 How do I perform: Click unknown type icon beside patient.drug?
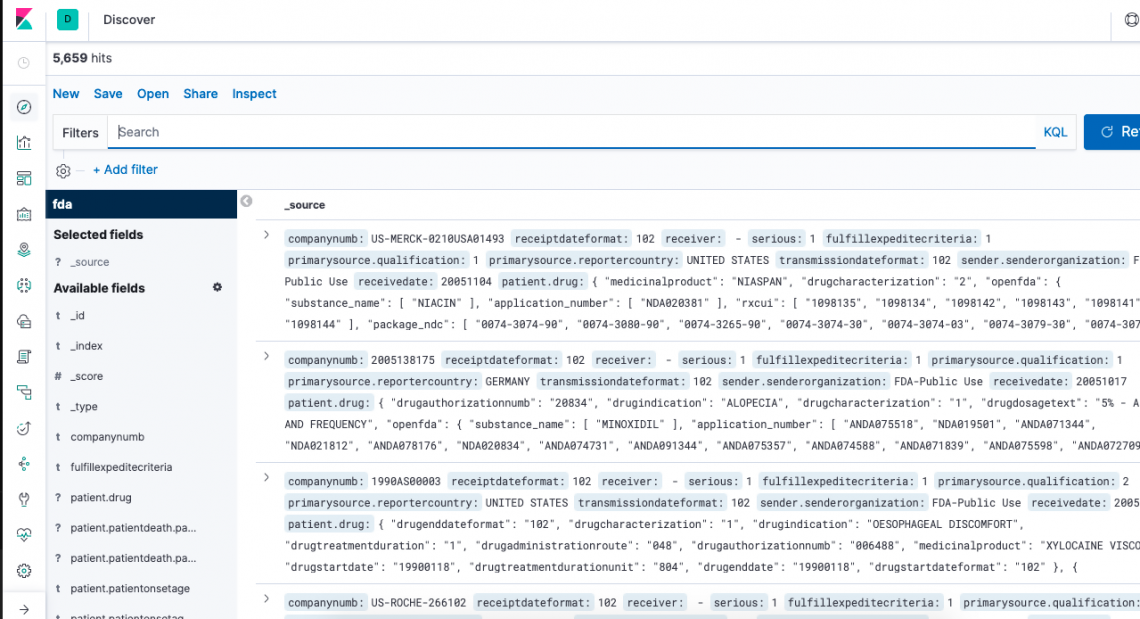pos(57,498)
